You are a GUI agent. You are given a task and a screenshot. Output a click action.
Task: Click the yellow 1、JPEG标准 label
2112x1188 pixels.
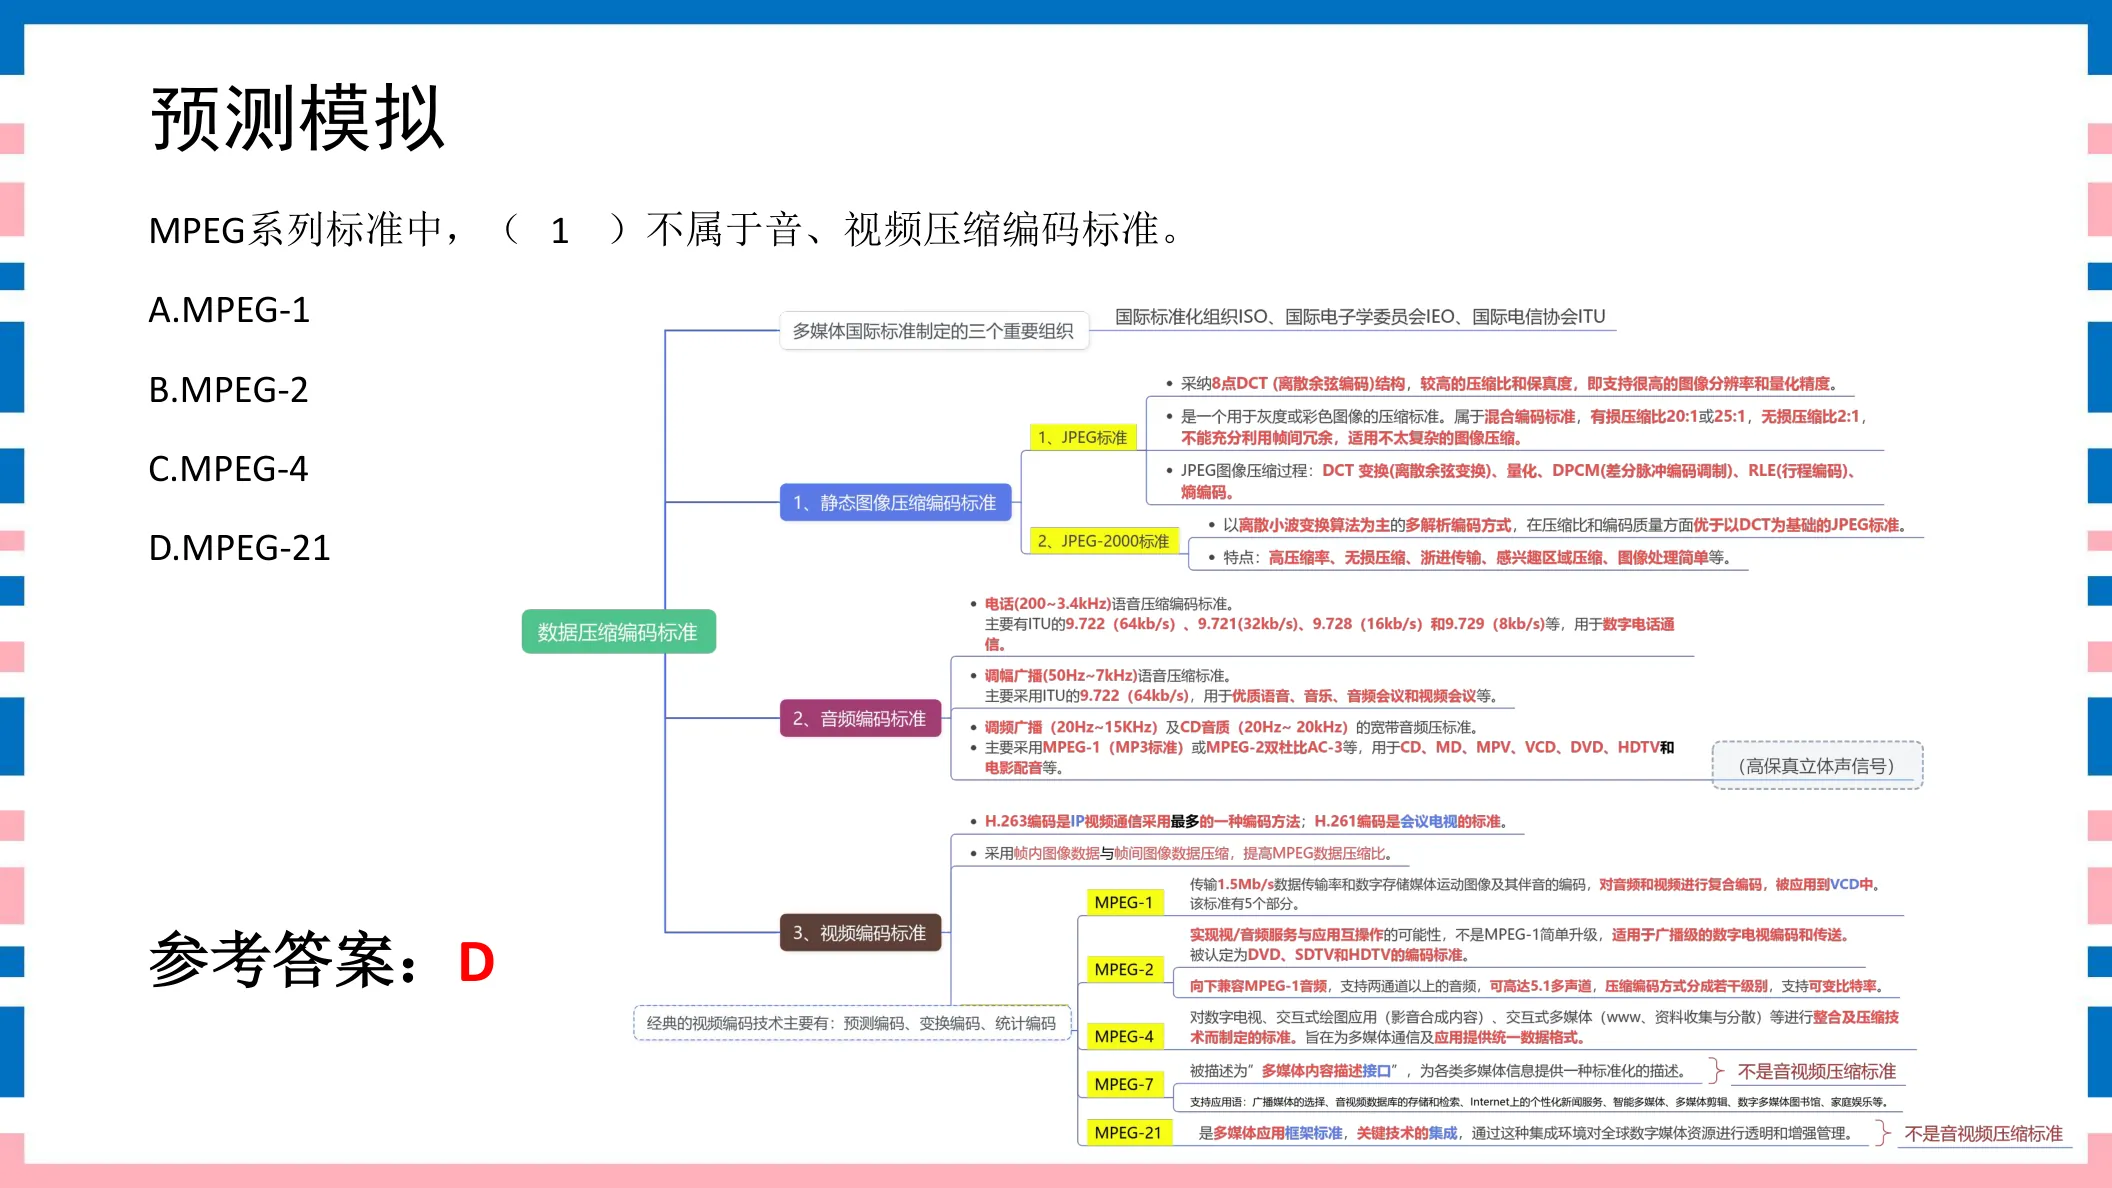click(1082, 437)
